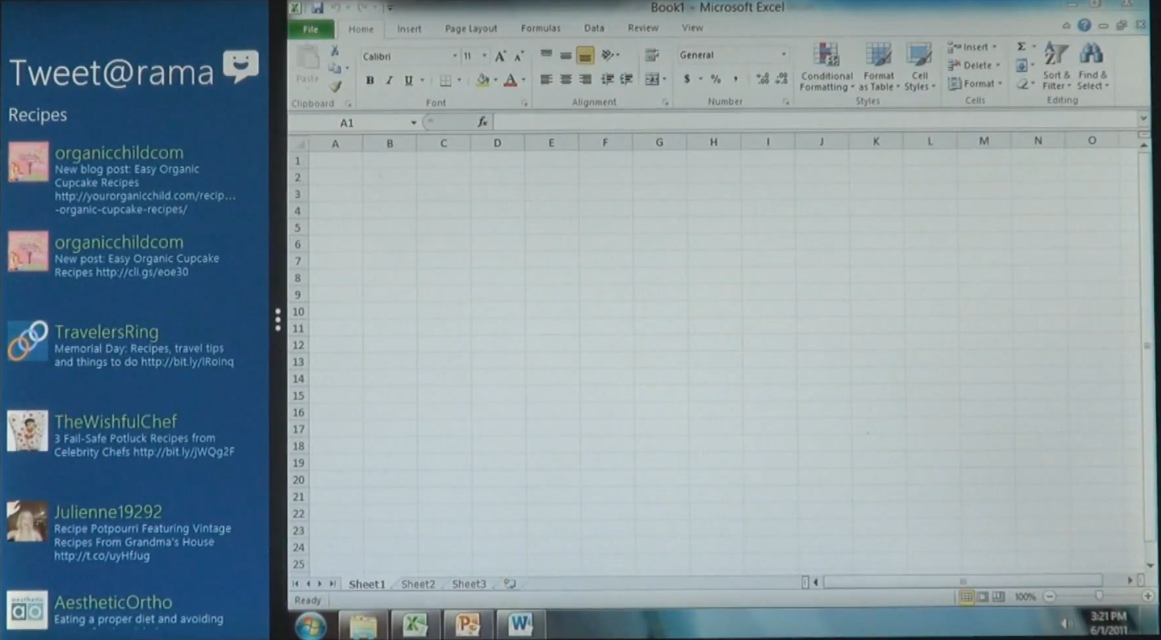The height and width of the screenshot is (640, 1161).
Task: Open Cell Styles gallery
Action: pos(918,70)
